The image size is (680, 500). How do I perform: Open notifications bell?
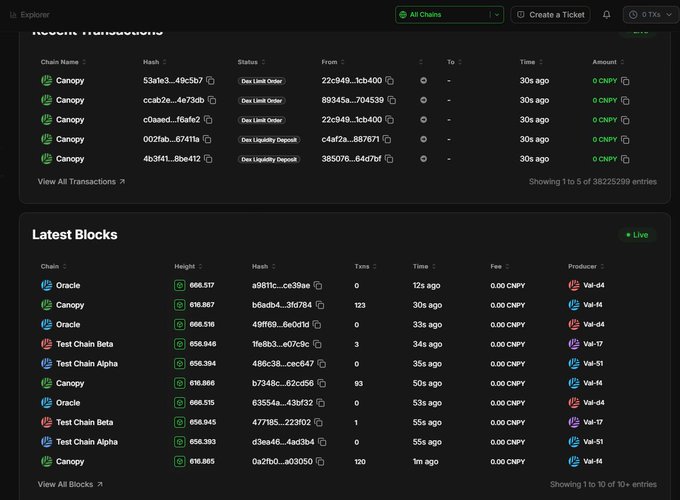tap(607, 15)
